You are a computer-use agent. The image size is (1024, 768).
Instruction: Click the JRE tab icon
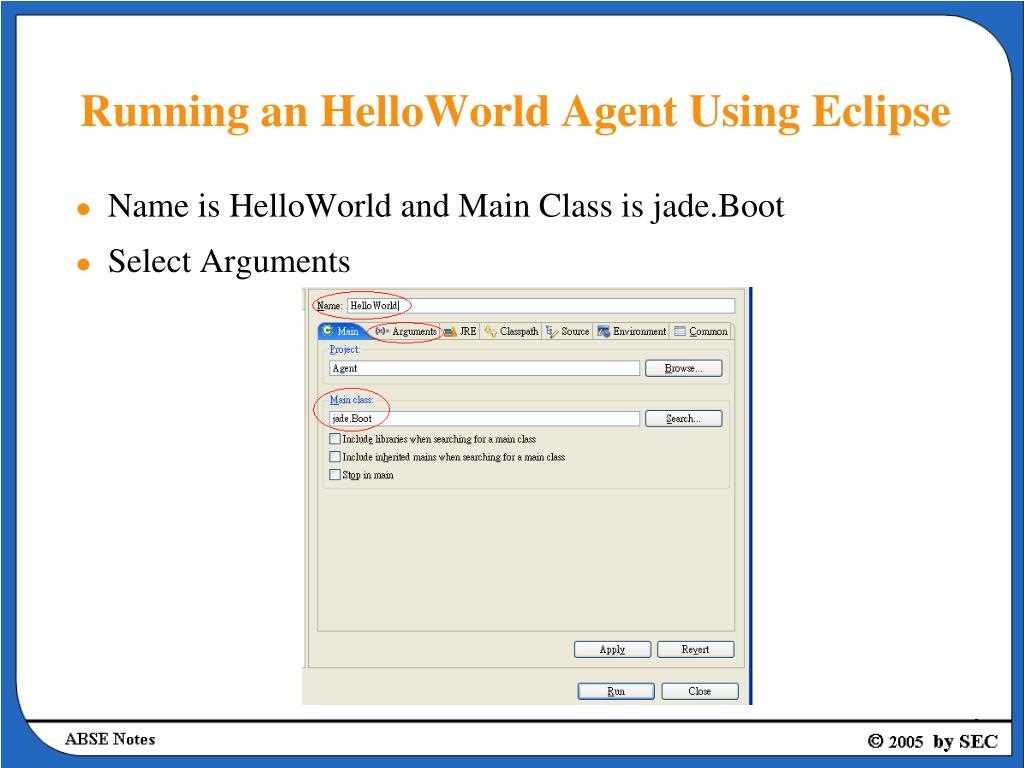point(450,332)
